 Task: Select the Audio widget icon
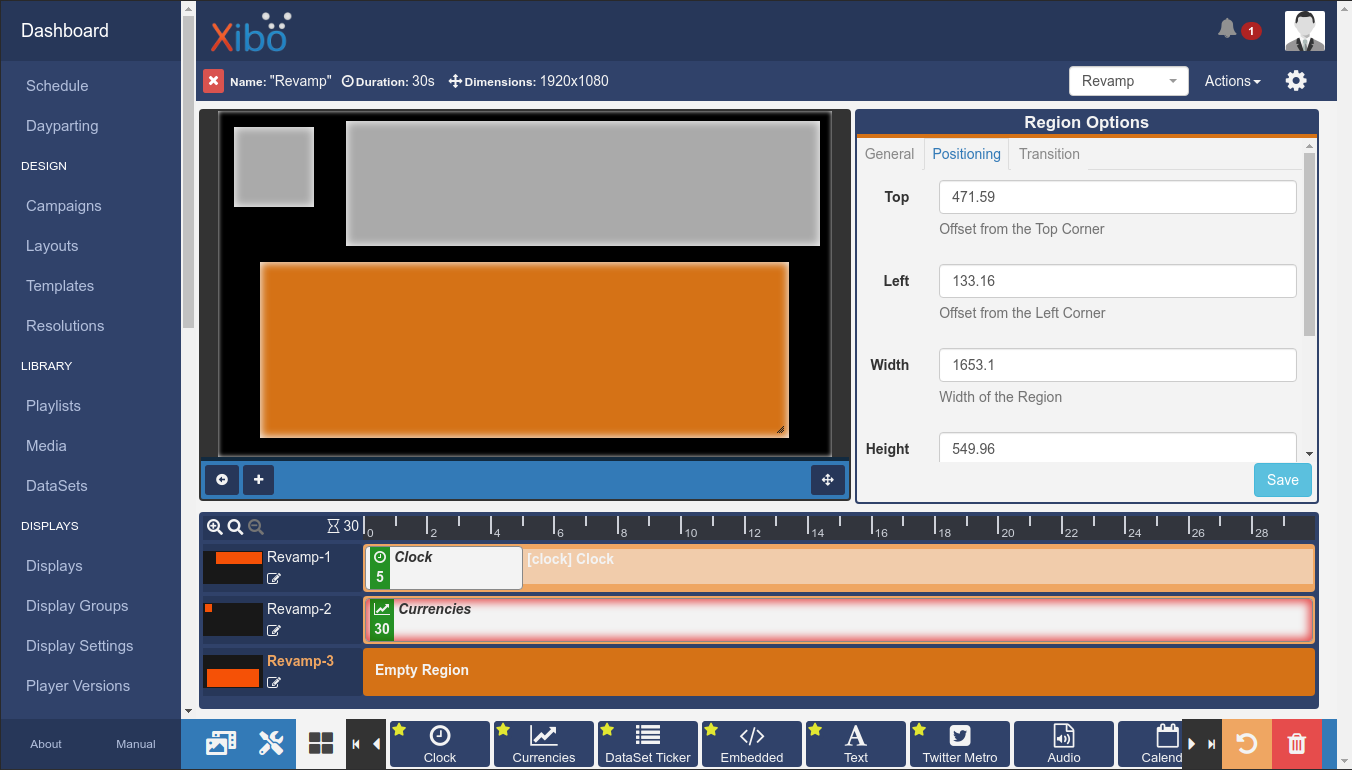[x=1063, y=744]
